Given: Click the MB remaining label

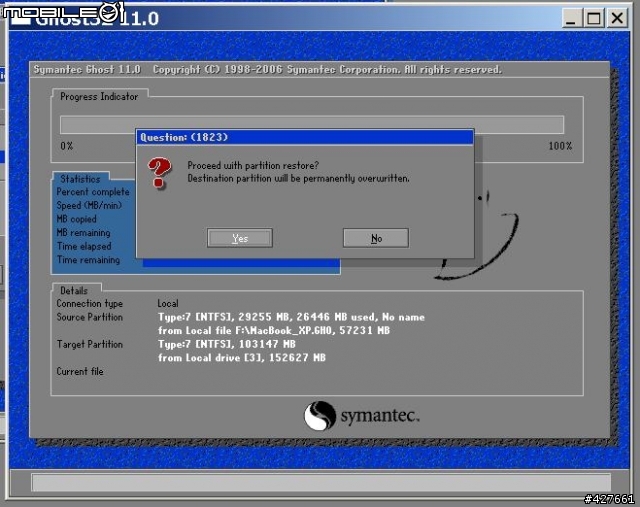Looking at the screenshot, I should tap(84, 233).
